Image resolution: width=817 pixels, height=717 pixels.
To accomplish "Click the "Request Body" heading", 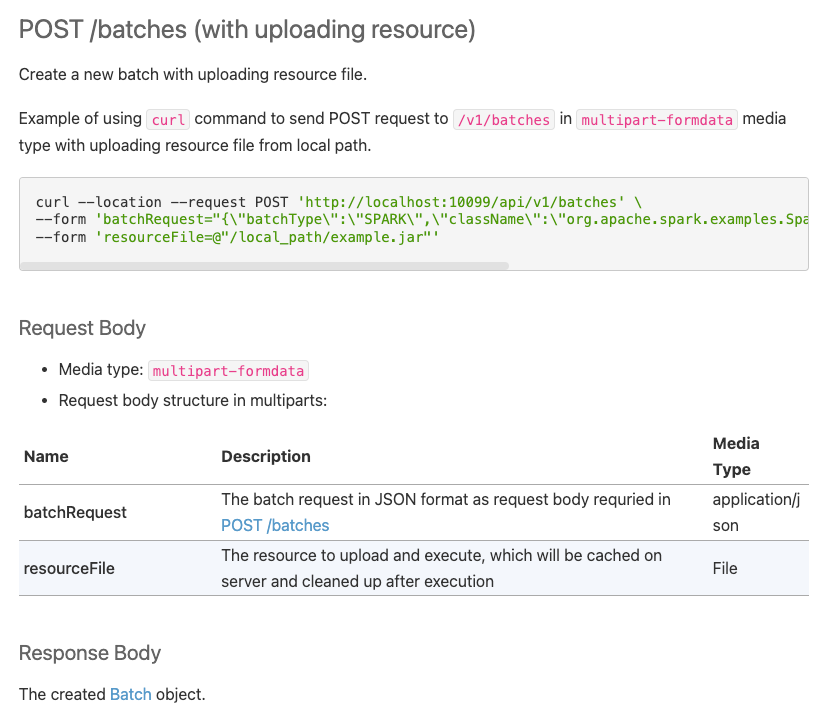I will point(82,328).
